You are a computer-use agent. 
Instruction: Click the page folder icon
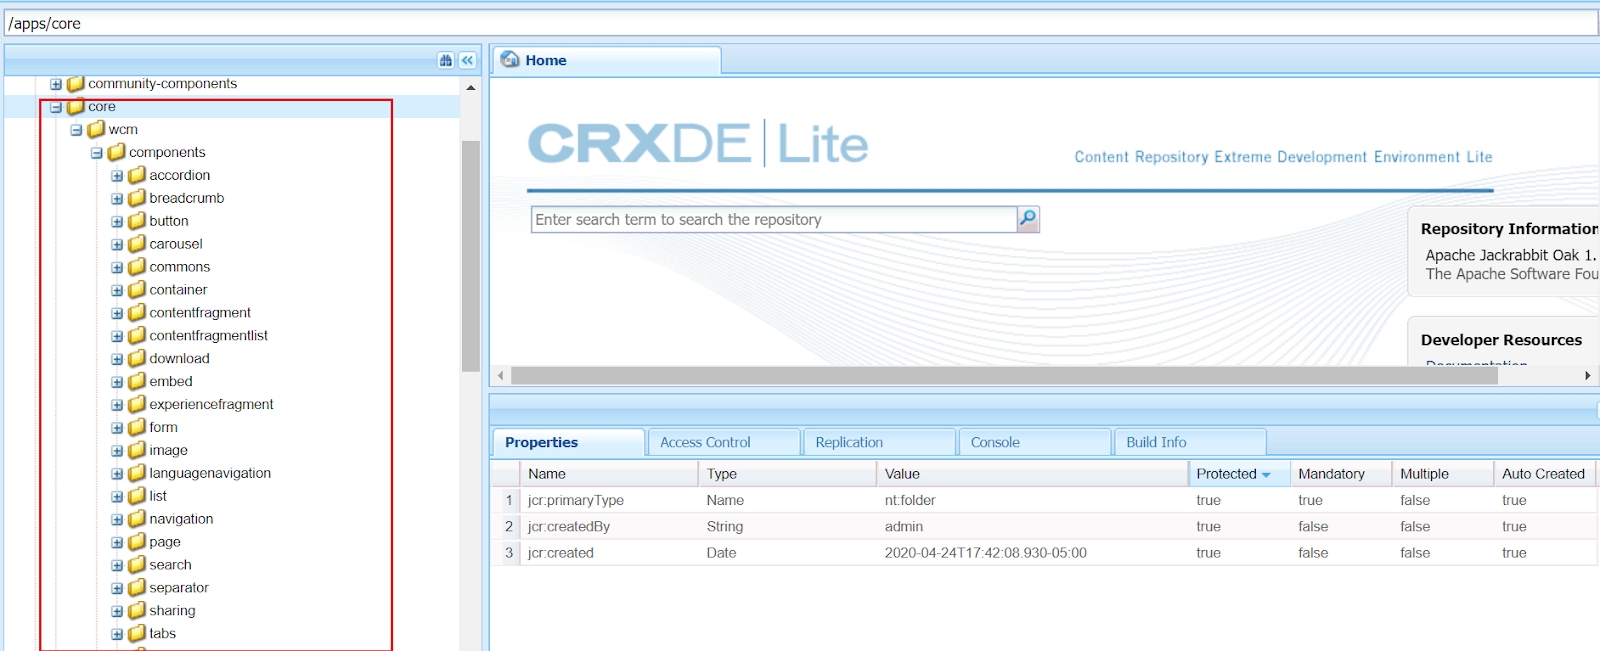tap(137, 542)
